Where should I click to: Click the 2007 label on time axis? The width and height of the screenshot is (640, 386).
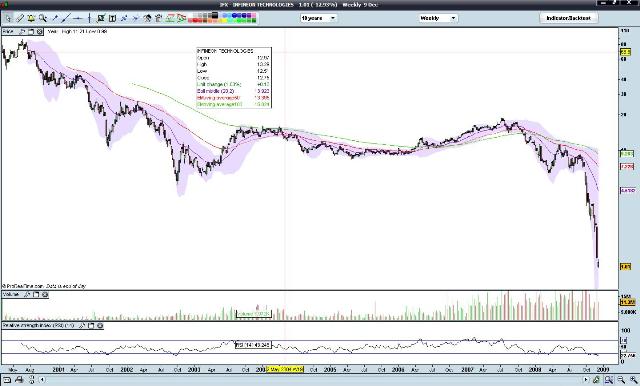pyautogui.click(x=467, y=369)
